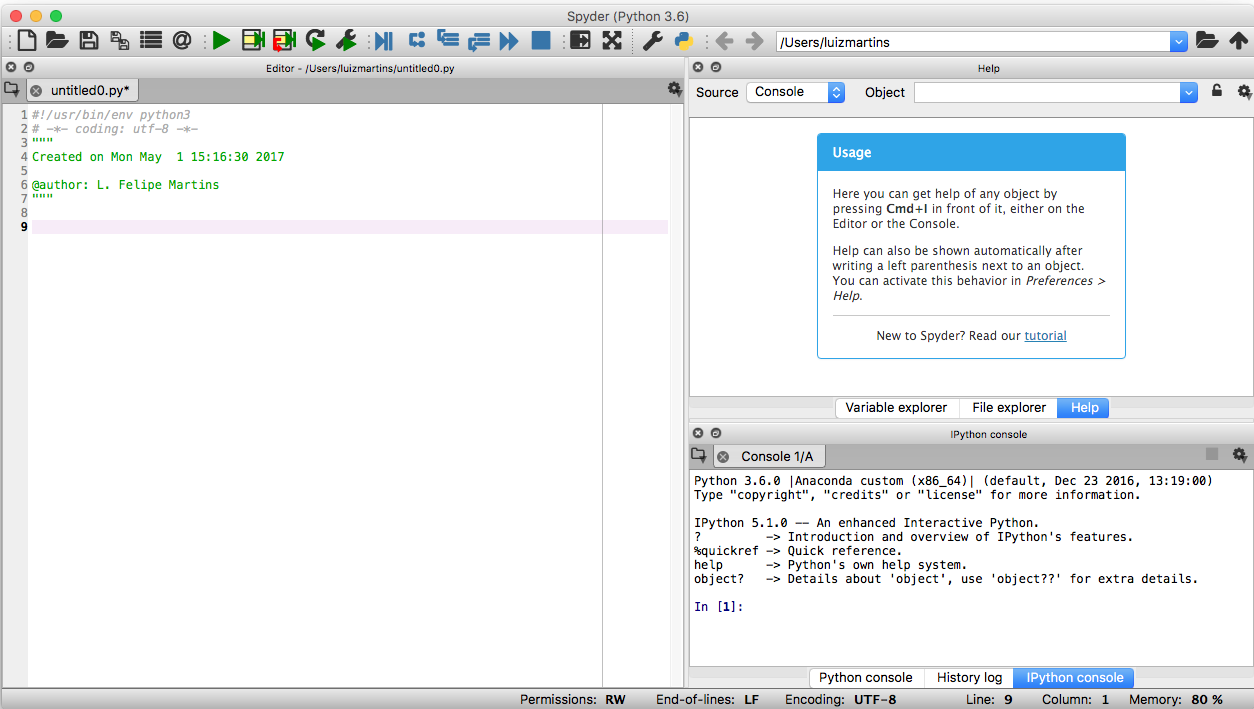Close the Help pane

coord(698,68)
